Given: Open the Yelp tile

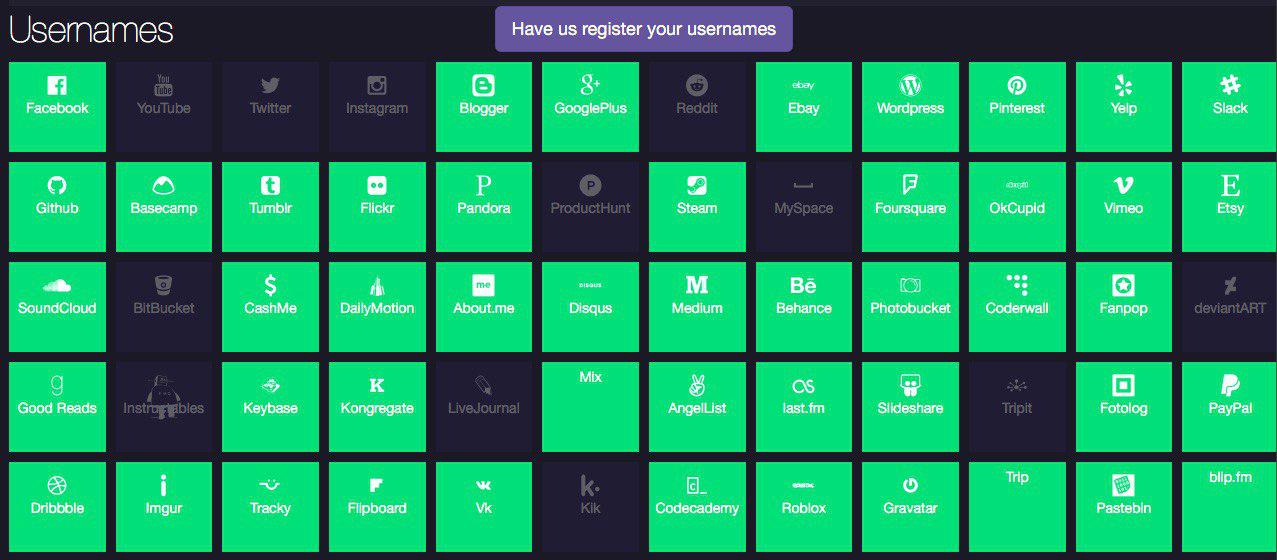Looking at the screenshot, I should pyautogui.click(x=1124, y=107).
